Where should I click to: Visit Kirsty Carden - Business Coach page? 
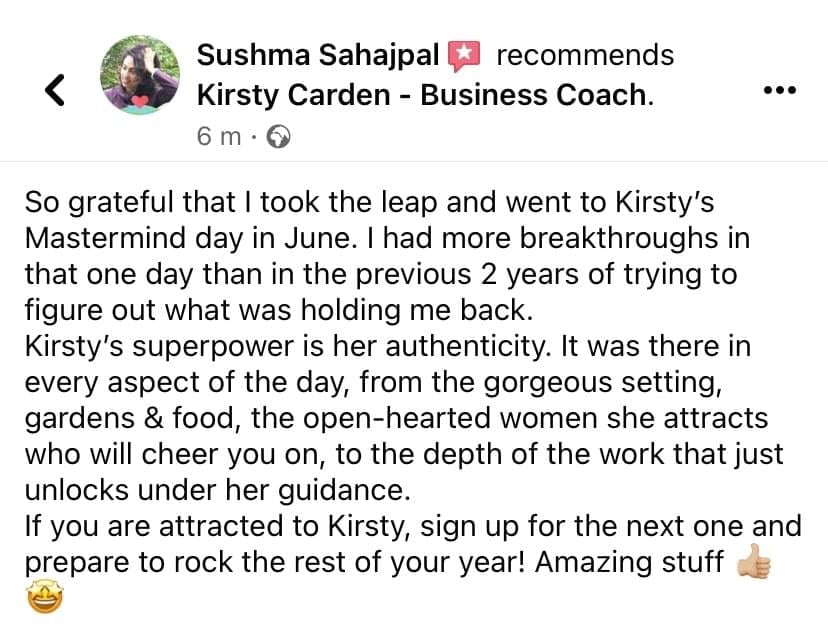[424, 96]
